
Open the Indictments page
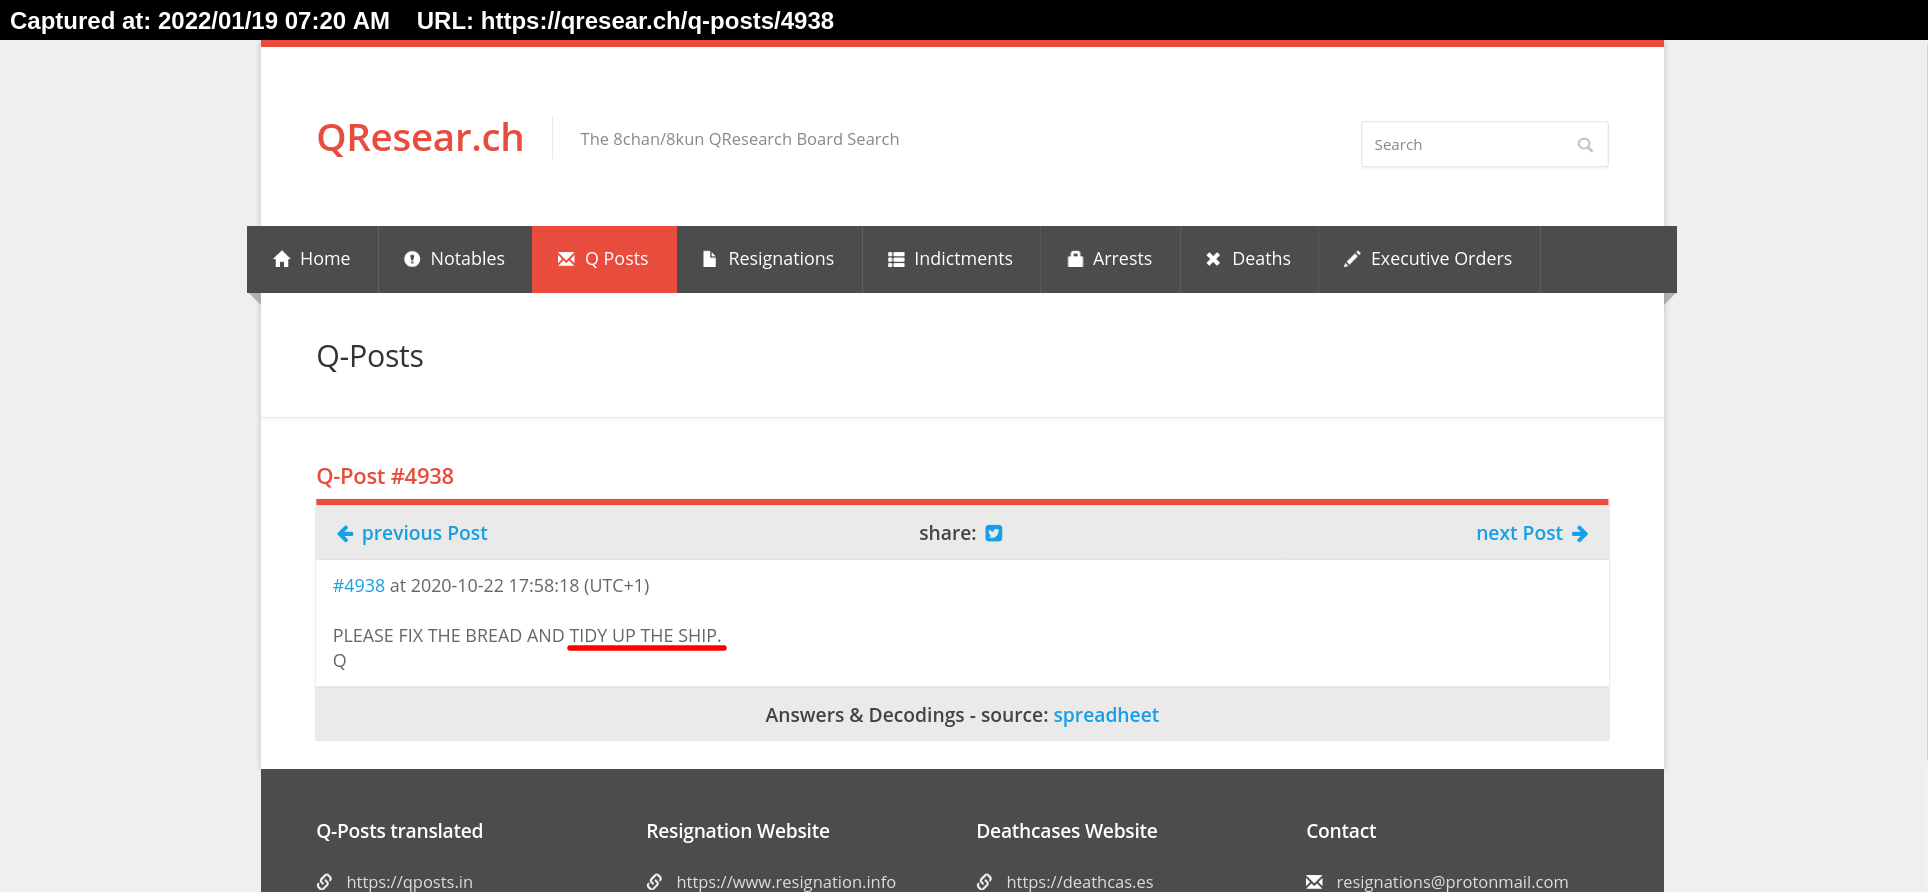click(951, 259)
